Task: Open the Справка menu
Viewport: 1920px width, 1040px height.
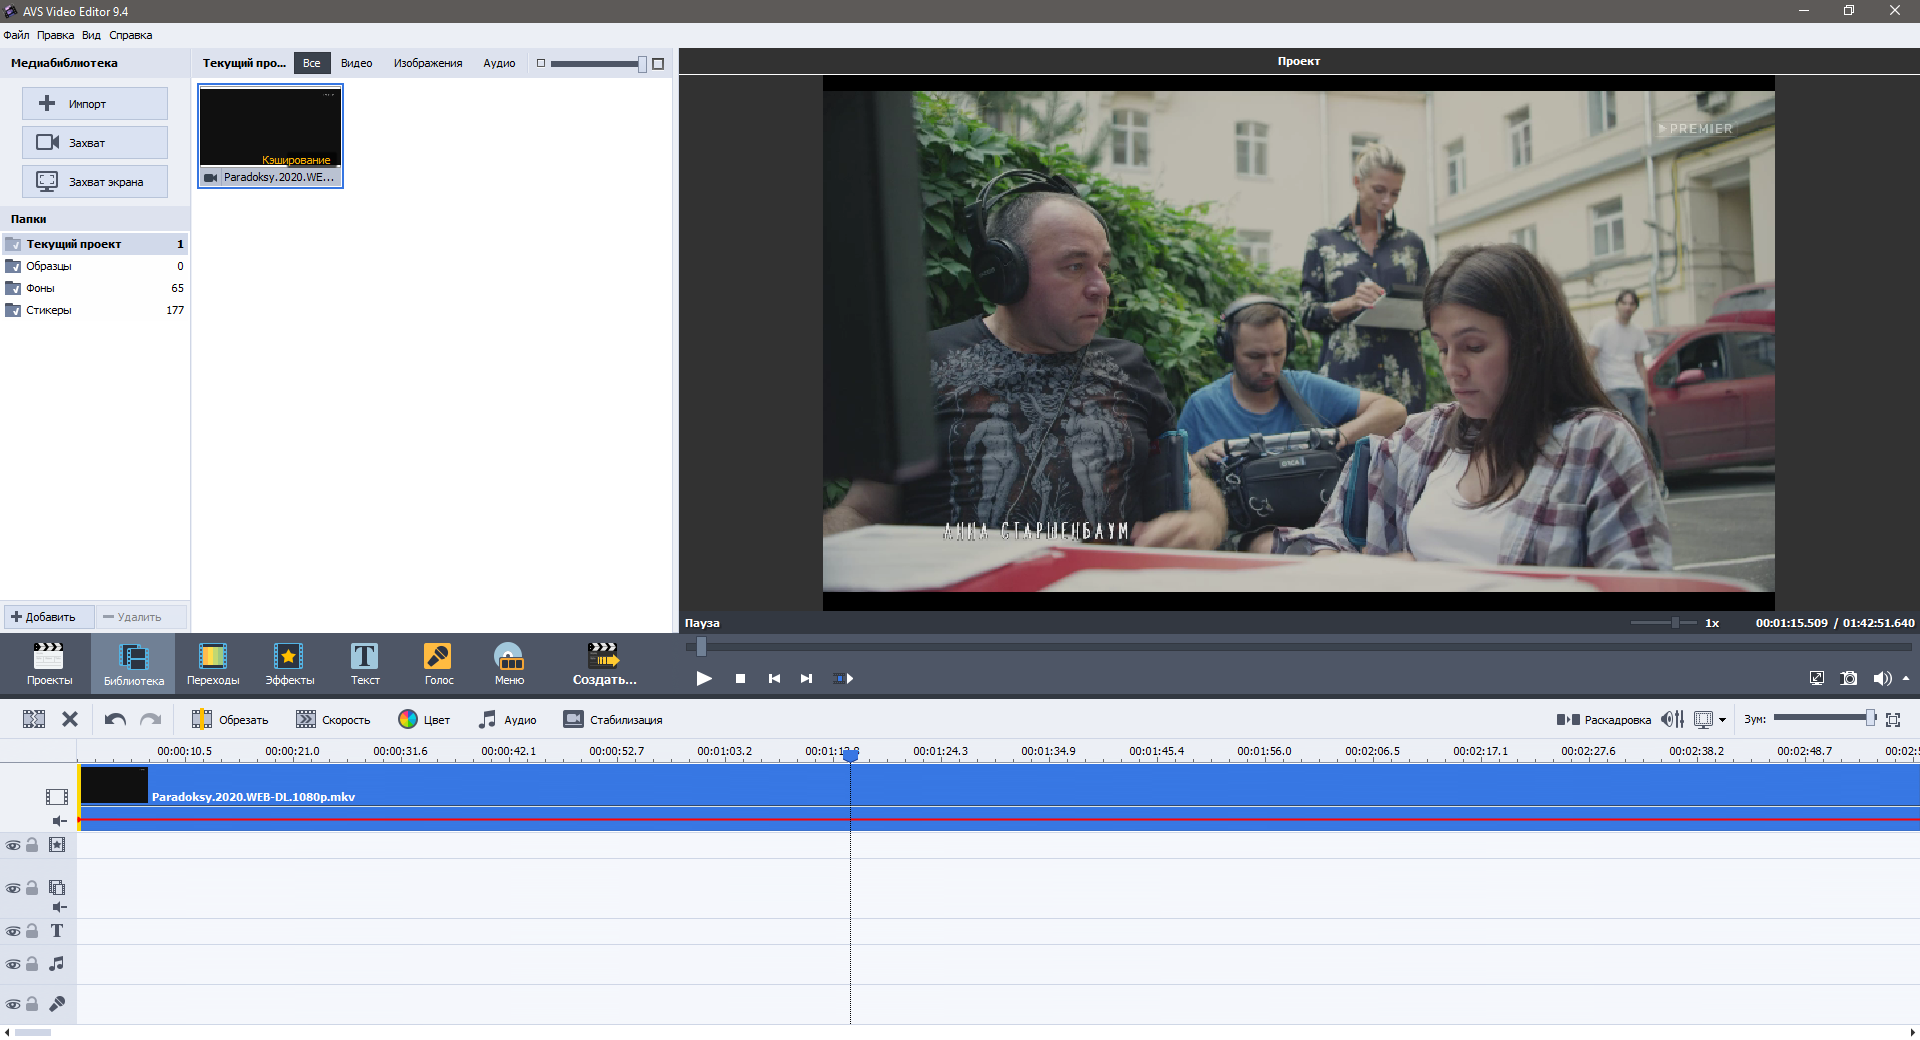Action: coord(131,35)
